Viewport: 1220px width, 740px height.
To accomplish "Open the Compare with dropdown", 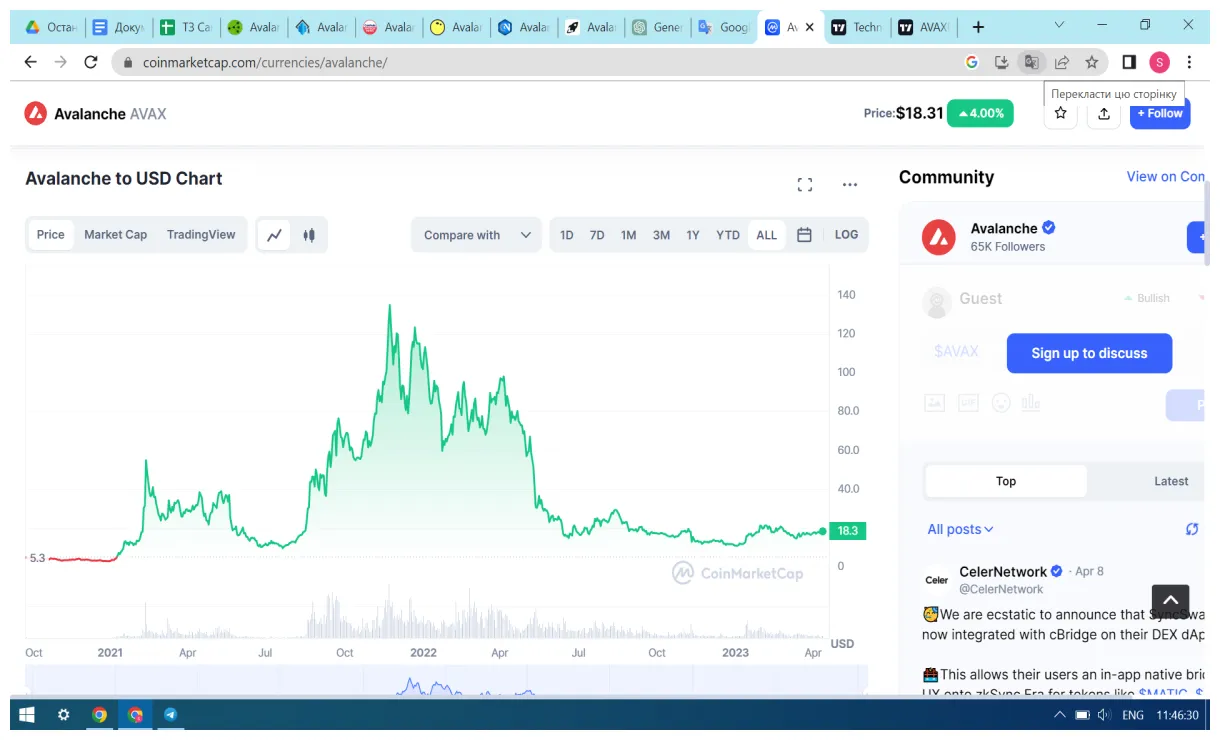I will 476,234.
